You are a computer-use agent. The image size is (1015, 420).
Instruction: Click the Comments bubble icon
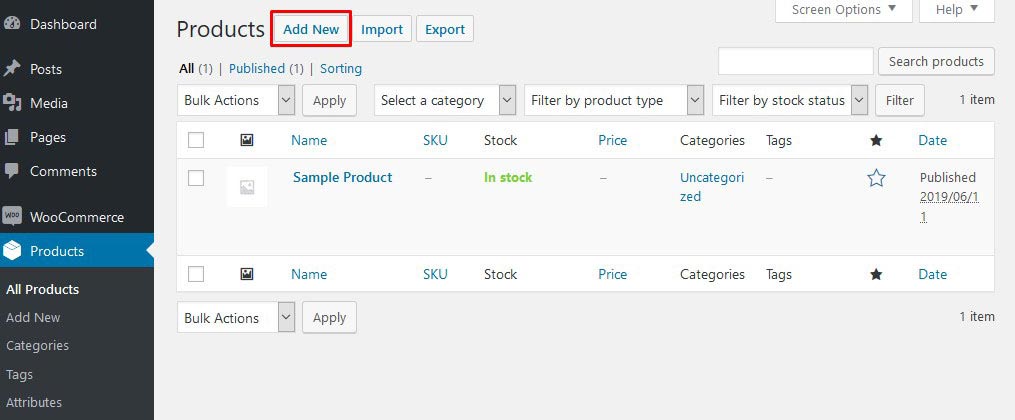click(12, 171)
